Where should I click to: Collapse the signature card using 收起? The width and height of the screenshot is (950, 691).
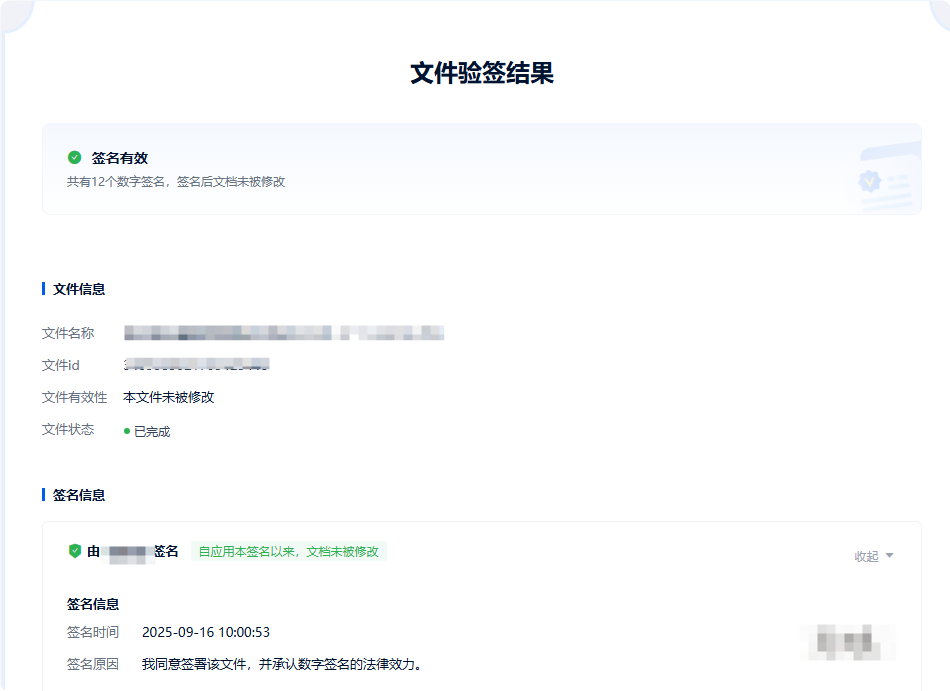(866, 556)
